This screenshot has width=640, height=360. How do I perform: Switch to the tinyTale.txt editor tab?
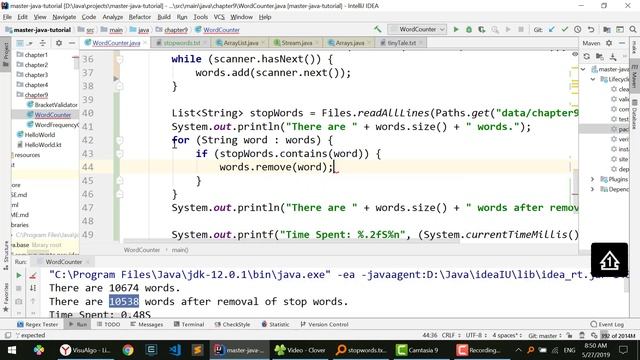(402, 43)
